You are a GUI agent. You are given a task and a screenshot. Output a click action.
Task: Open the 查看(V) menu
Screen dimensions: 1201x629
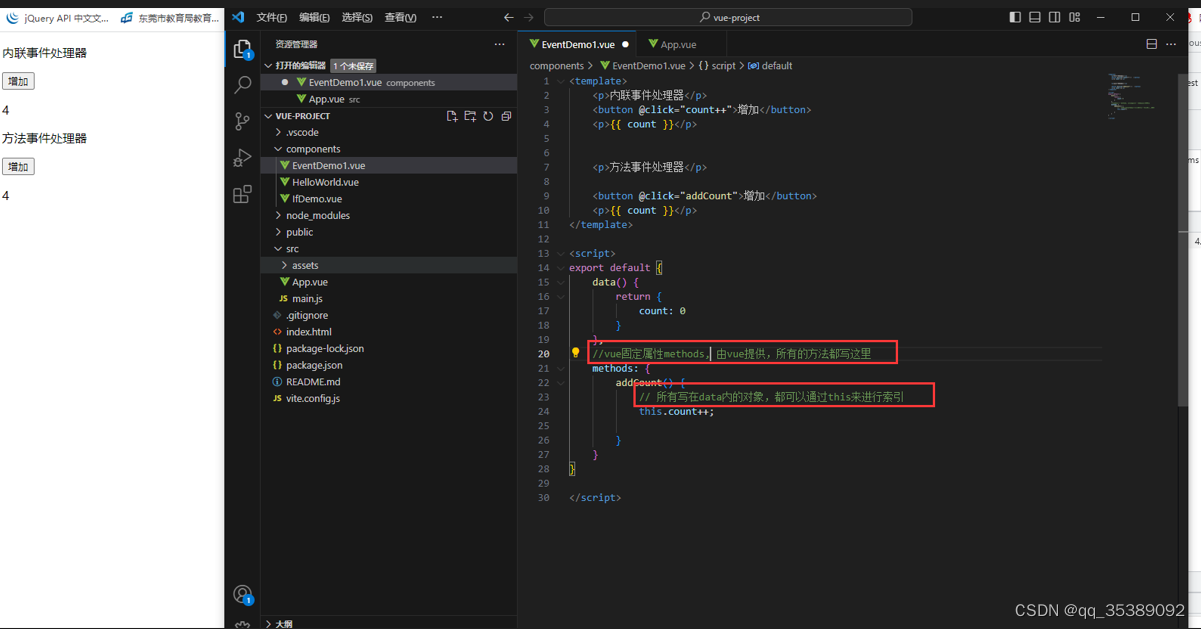point(400,17)
